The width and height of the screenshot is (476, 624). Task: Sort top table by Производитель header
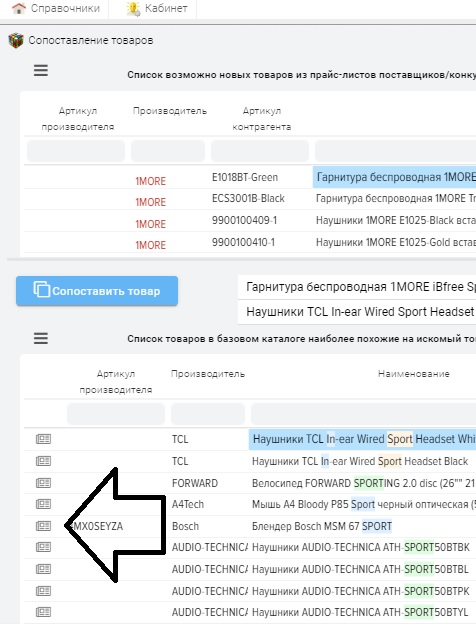coord(170,111)
